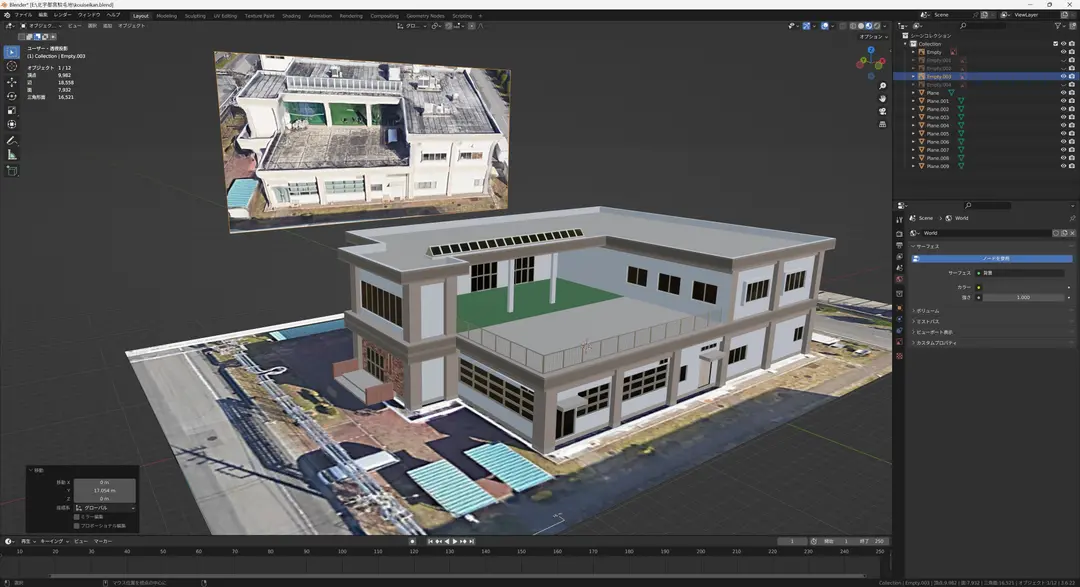Select the Rotate tool
This screenshot has height=587, width=1080.
pyautogui.click(x=12, y=96)
